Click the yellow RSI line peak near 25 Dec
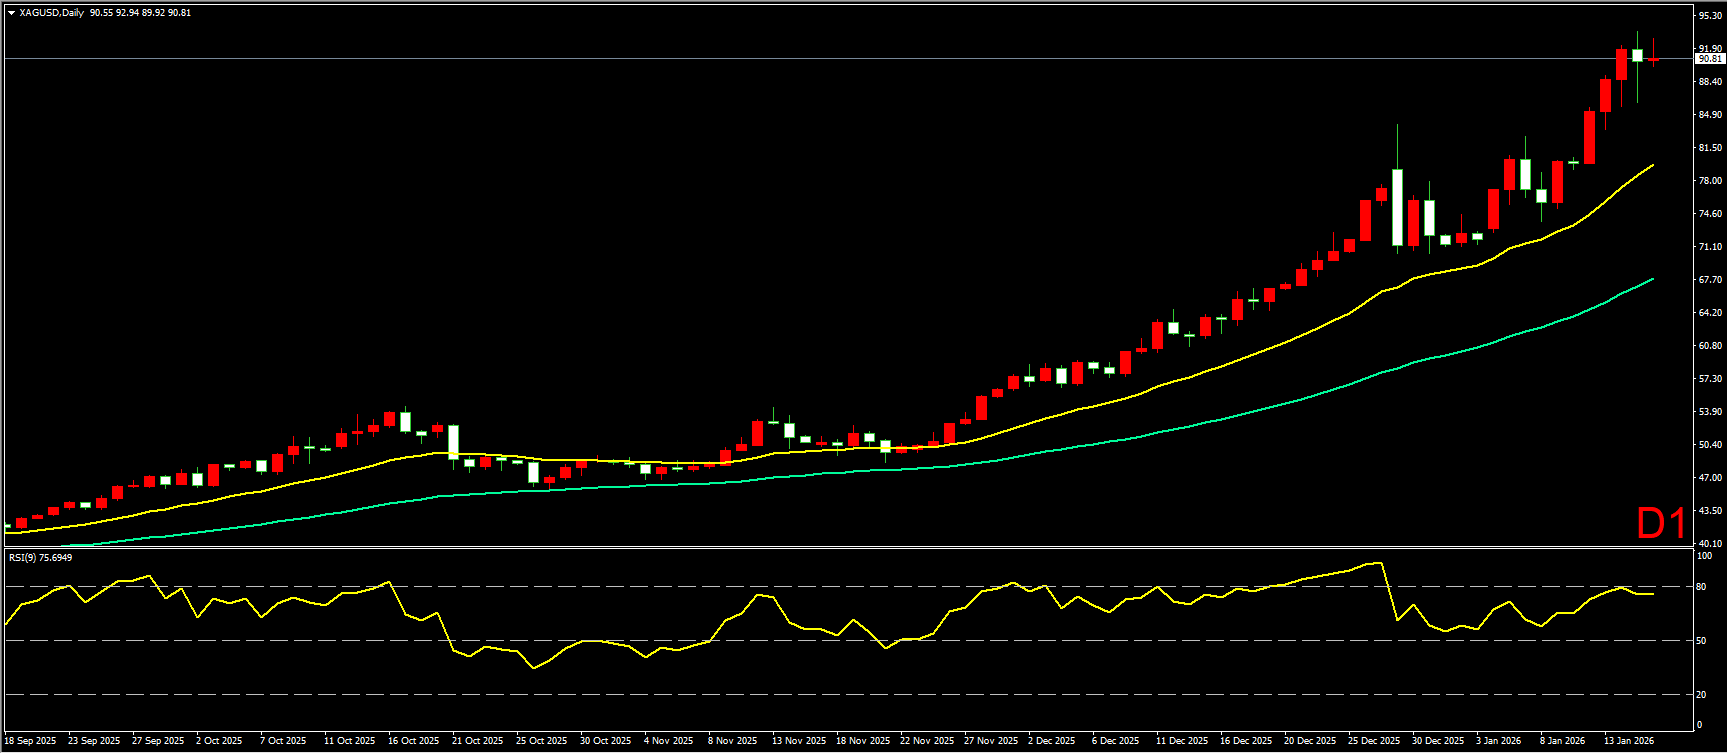 click(1380, 563)
